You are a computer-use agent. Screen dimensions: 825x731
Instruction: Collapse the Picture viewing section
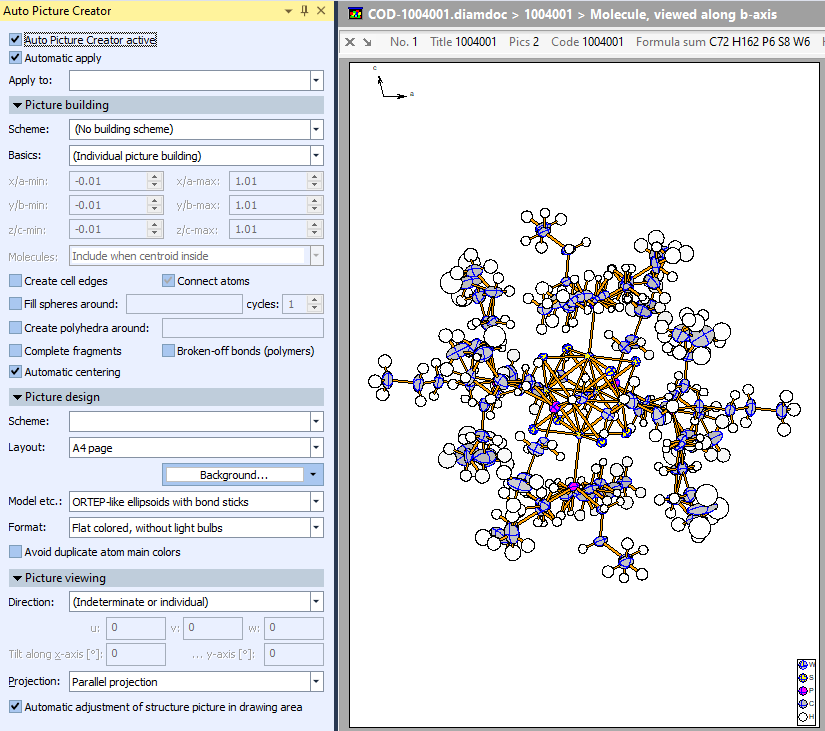tap(16, 577)
